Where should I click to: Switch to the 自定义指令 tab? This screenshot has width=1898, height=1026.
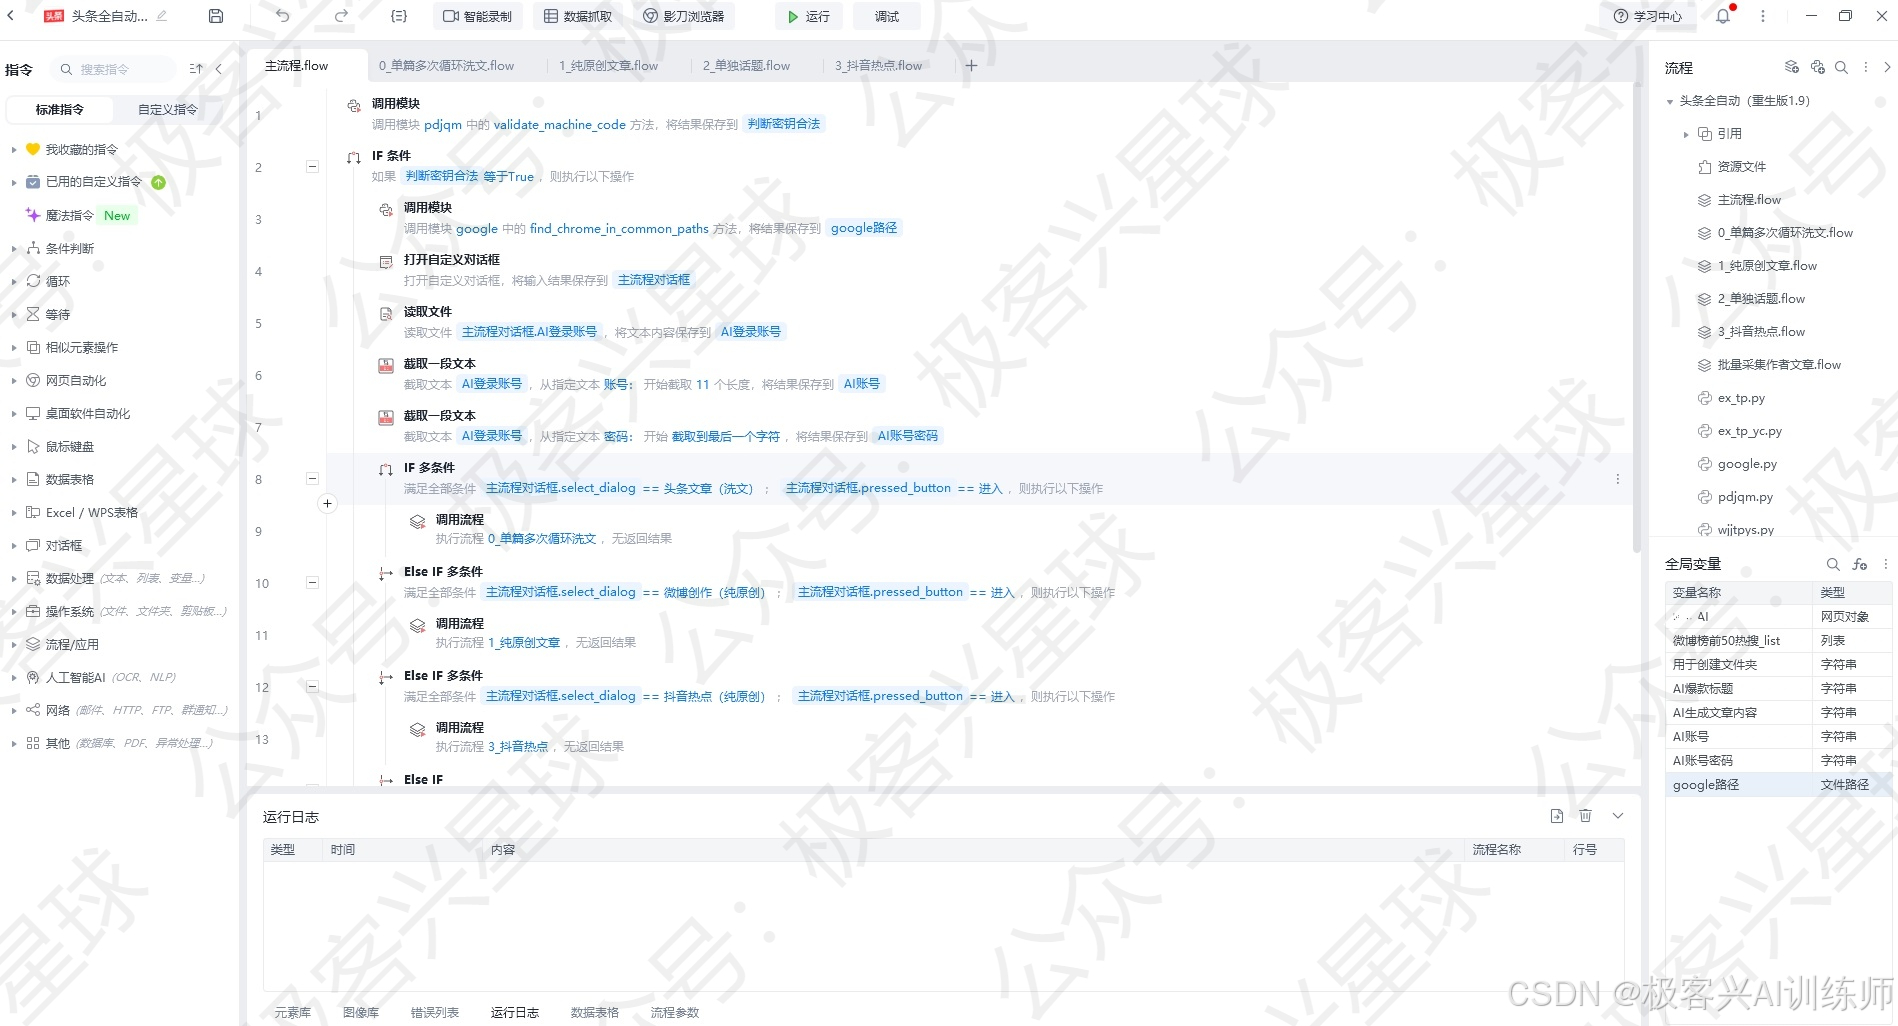[168, 110]
